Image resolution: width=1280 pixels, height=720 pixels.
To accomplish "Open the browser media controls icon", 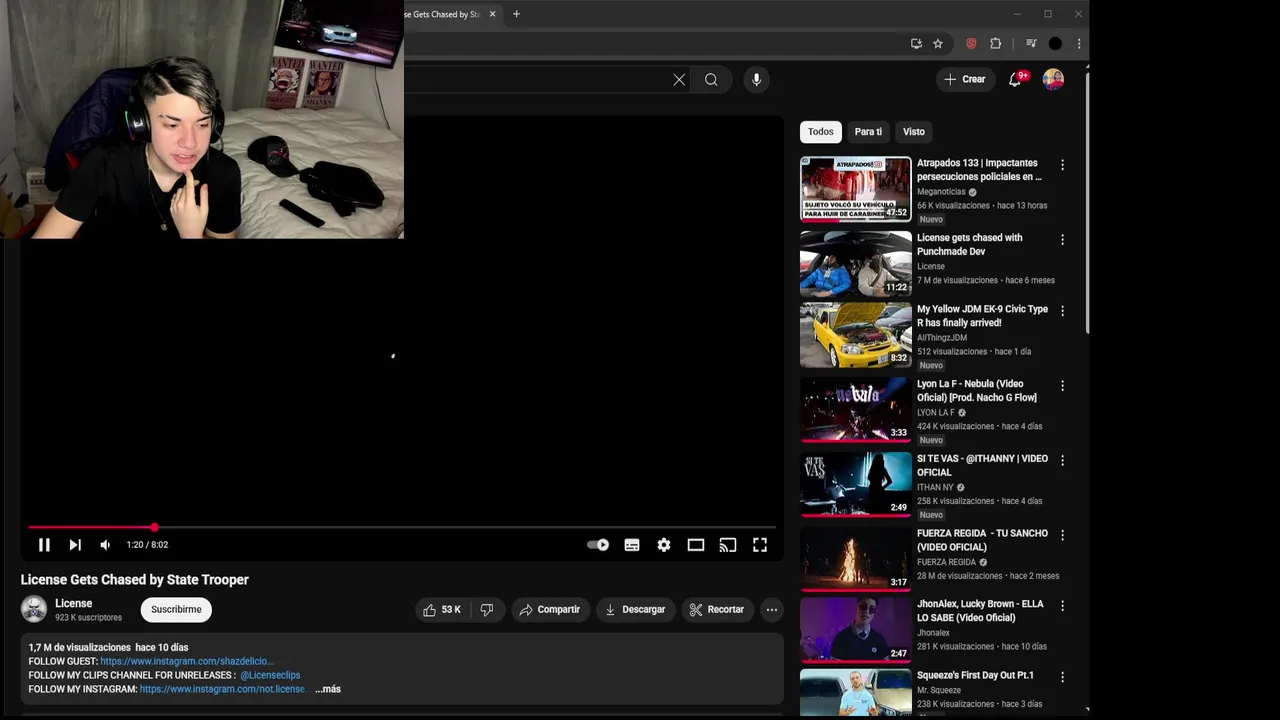I will pos(1031,44).
